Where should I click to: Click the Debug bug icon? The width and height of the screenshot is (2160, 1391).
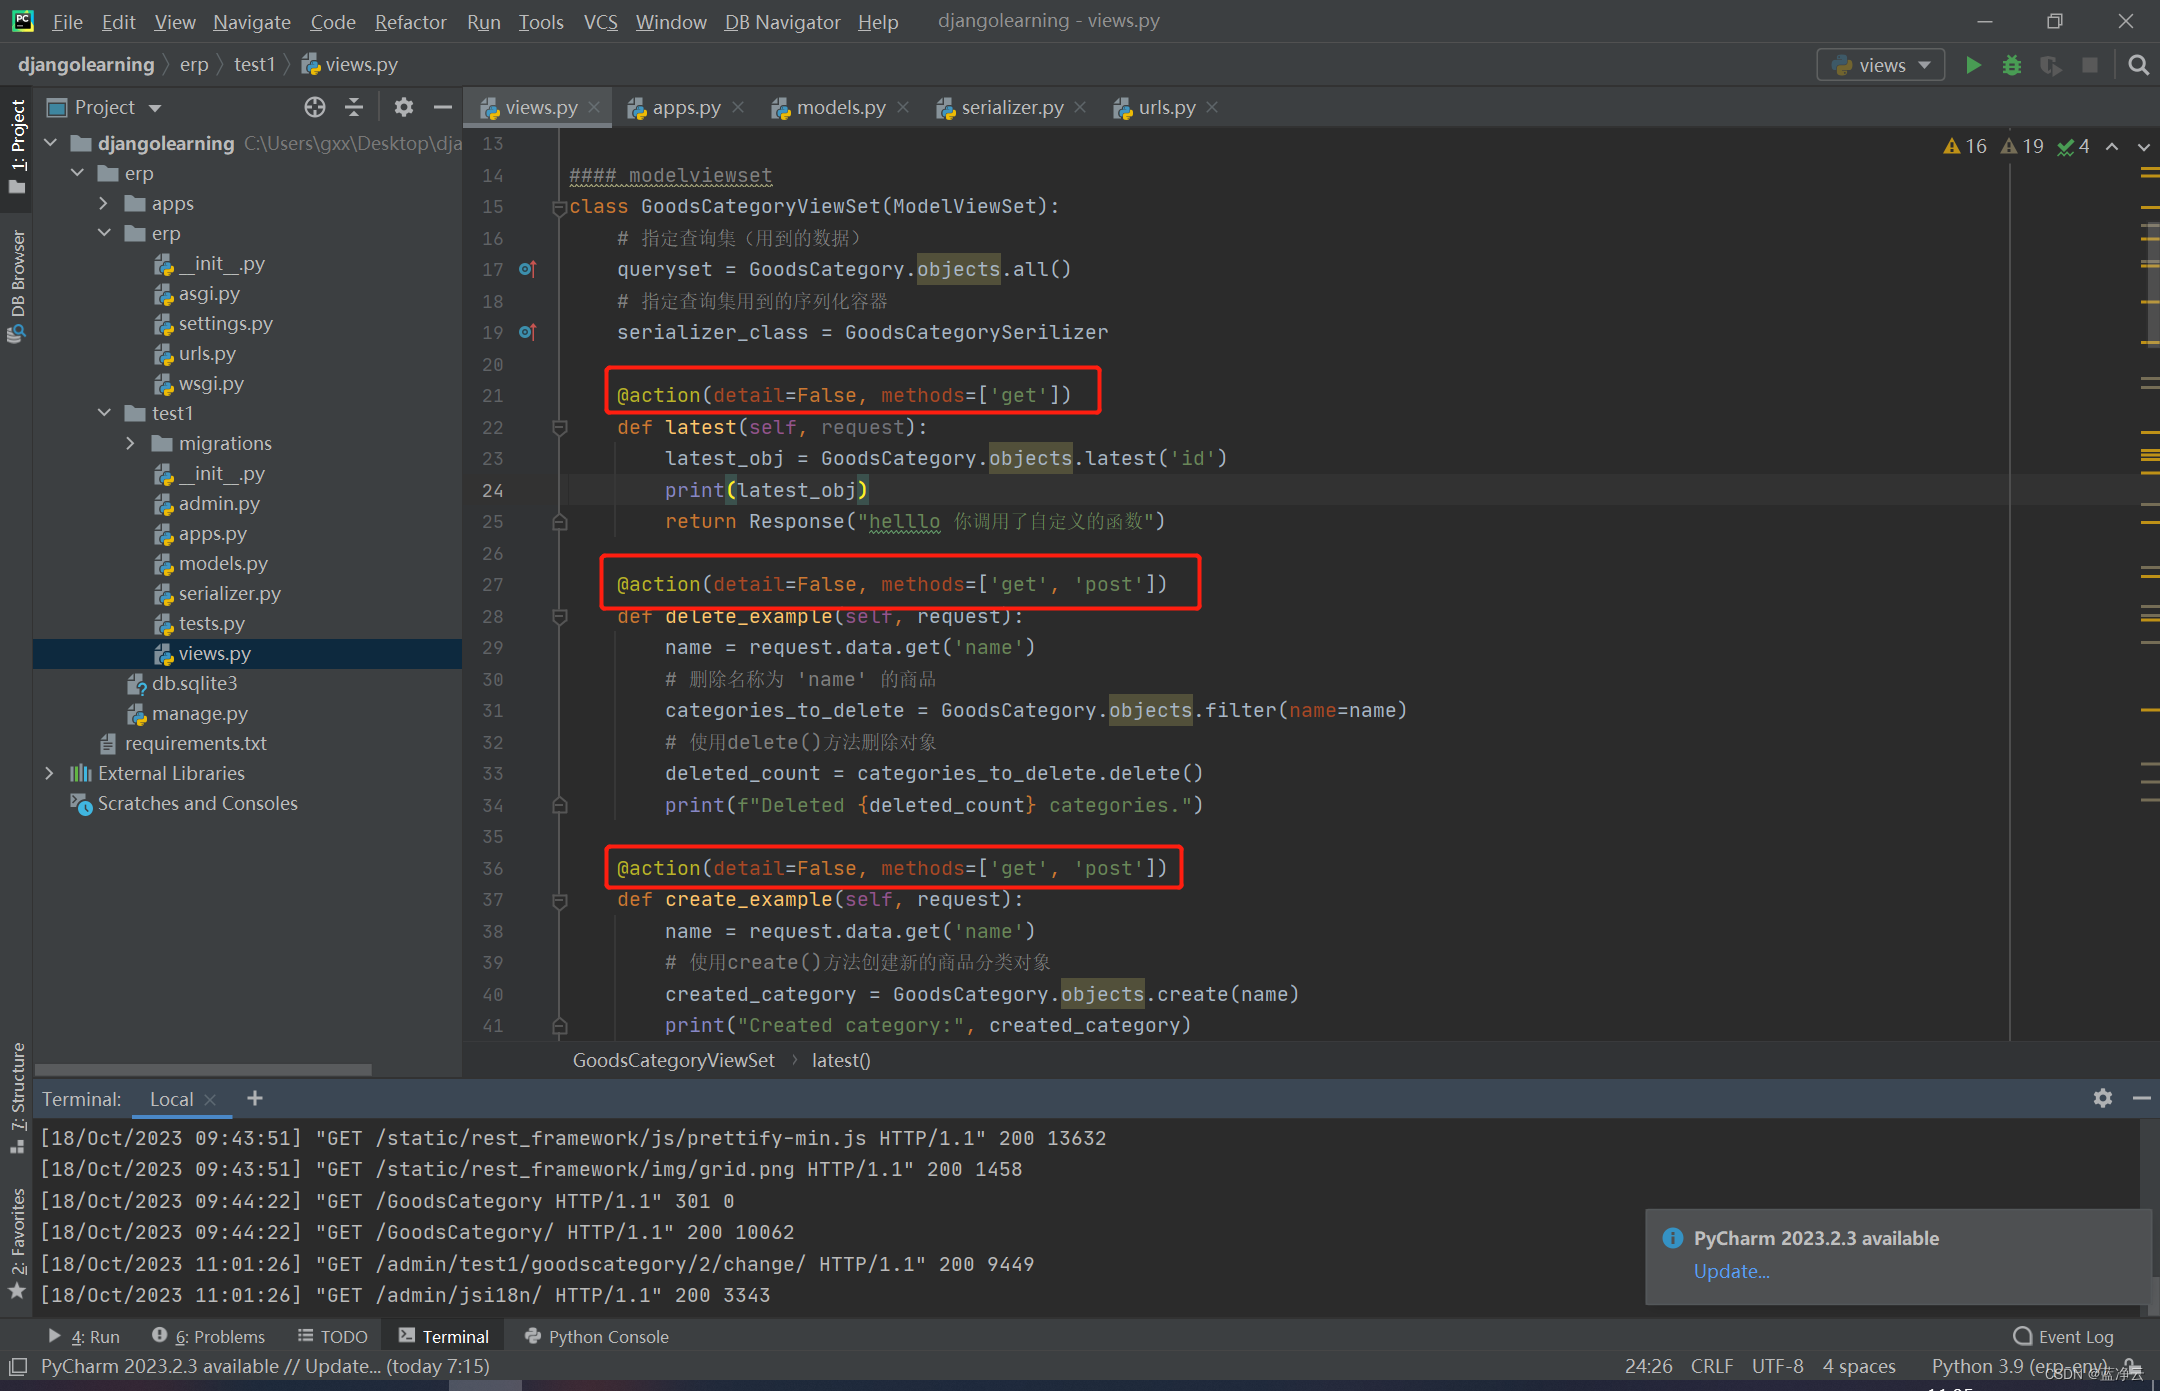tap(2012, 65)
